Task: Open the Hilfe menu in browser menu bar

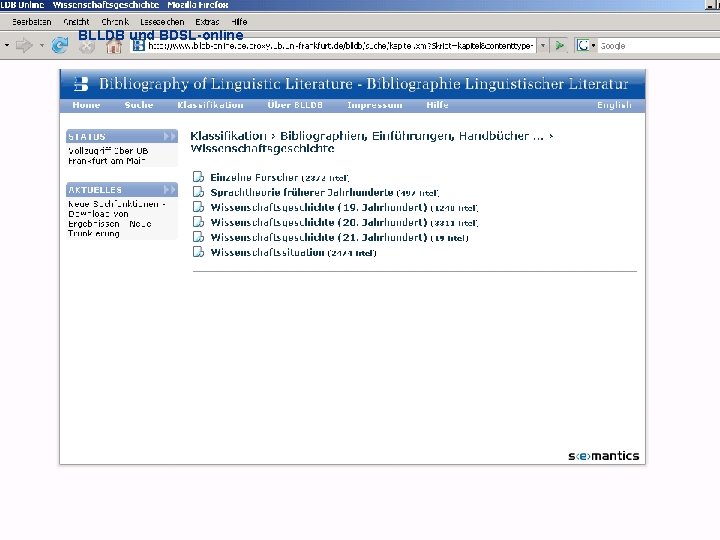Action: 239,22
